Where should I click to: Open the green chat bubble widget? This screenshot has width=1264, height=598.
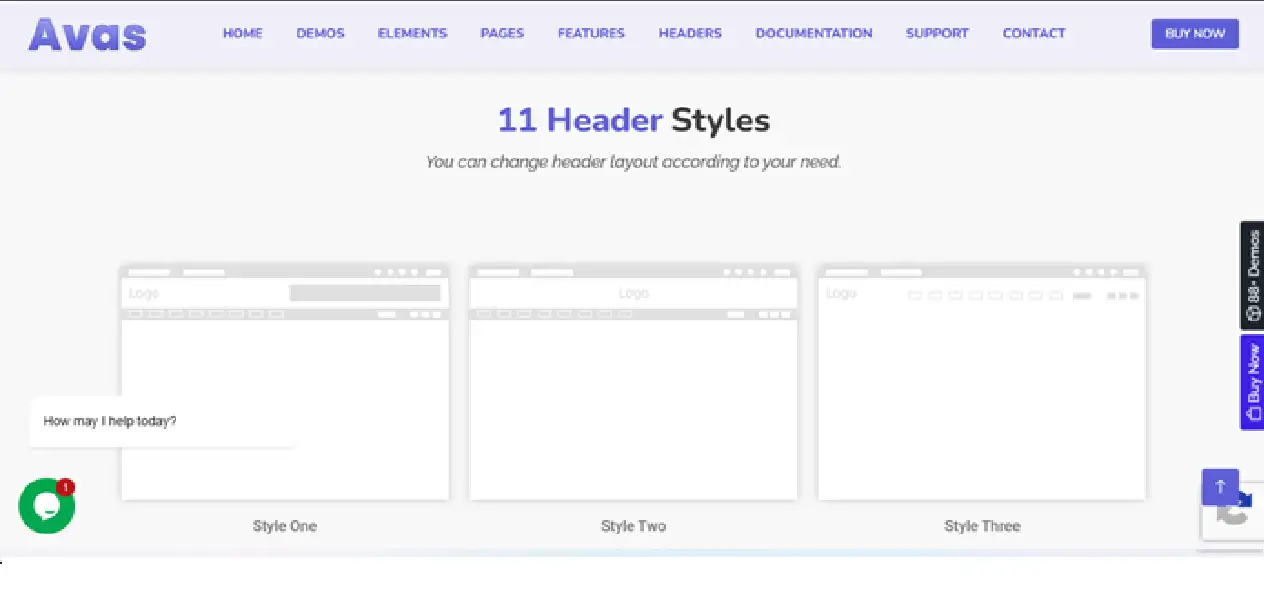(47, 506)
